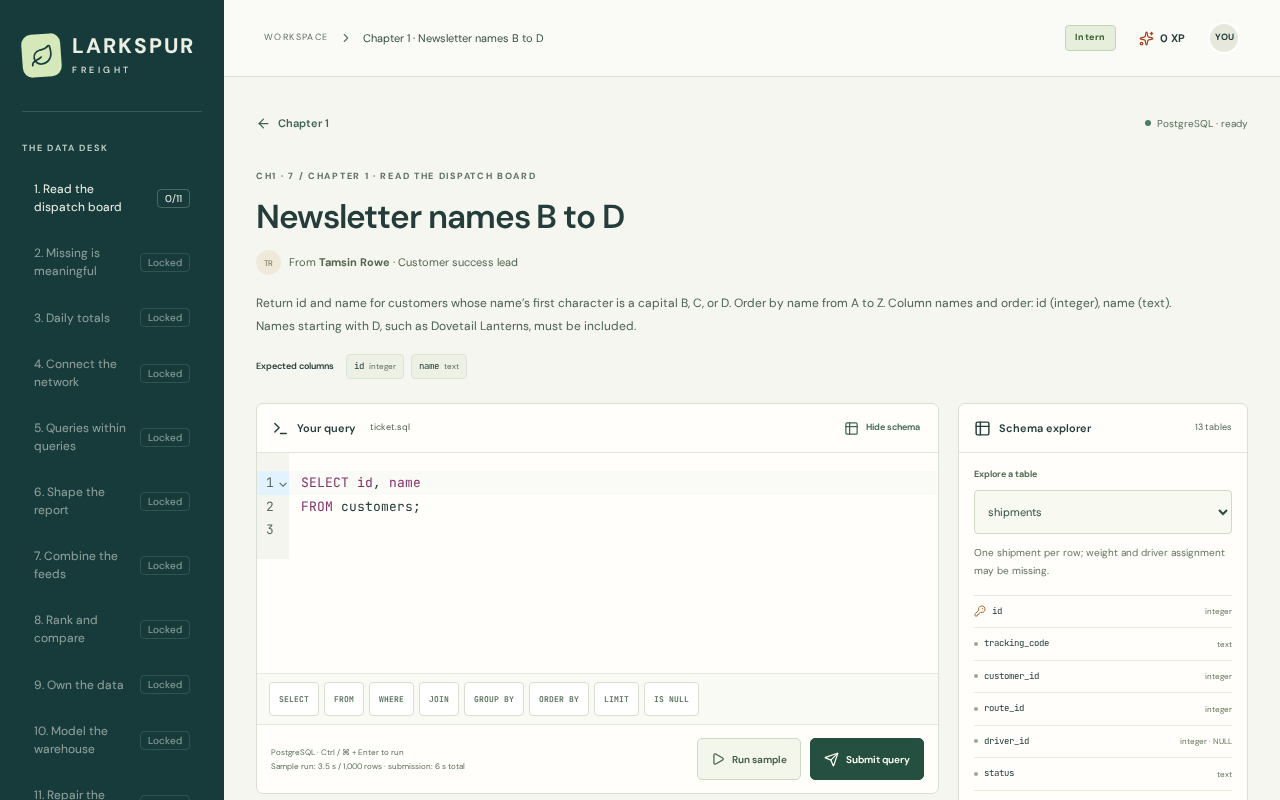Insert the GROUP BY keyword snippet
This screenshot has height=800, width=1280.
point(494,699)
